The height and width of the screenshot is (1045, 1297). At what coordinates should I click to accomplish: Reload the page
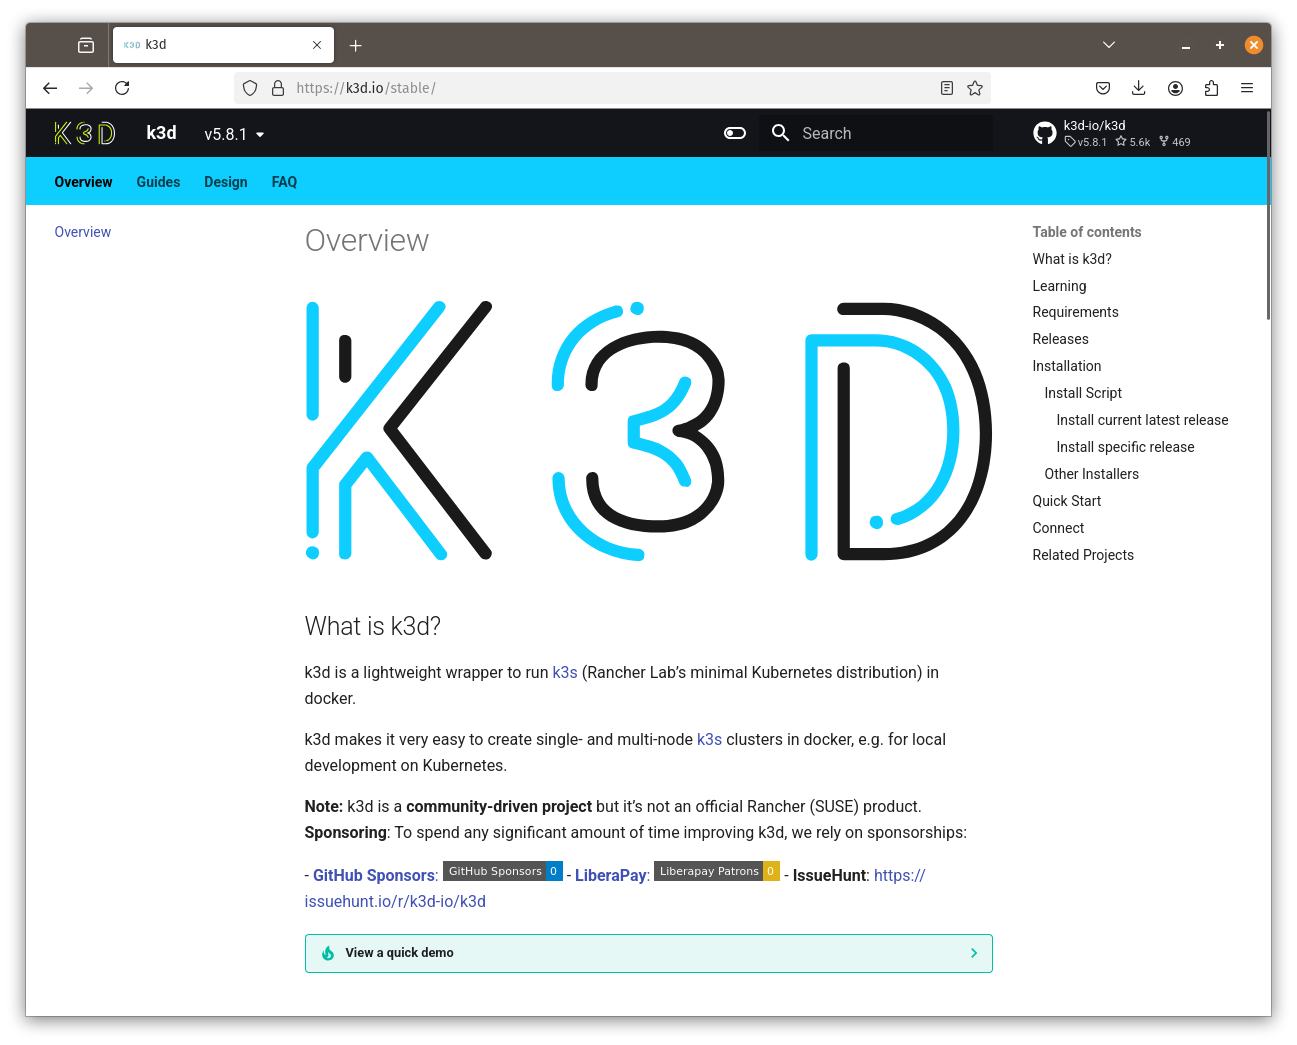pos(122,88)
